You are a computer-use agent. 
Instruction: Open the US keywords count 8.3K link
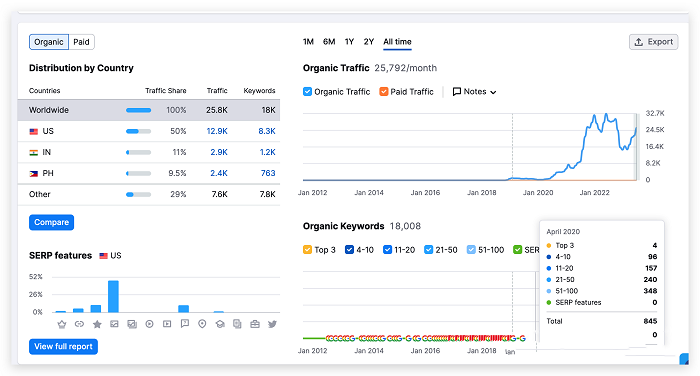tap(267, 131)
